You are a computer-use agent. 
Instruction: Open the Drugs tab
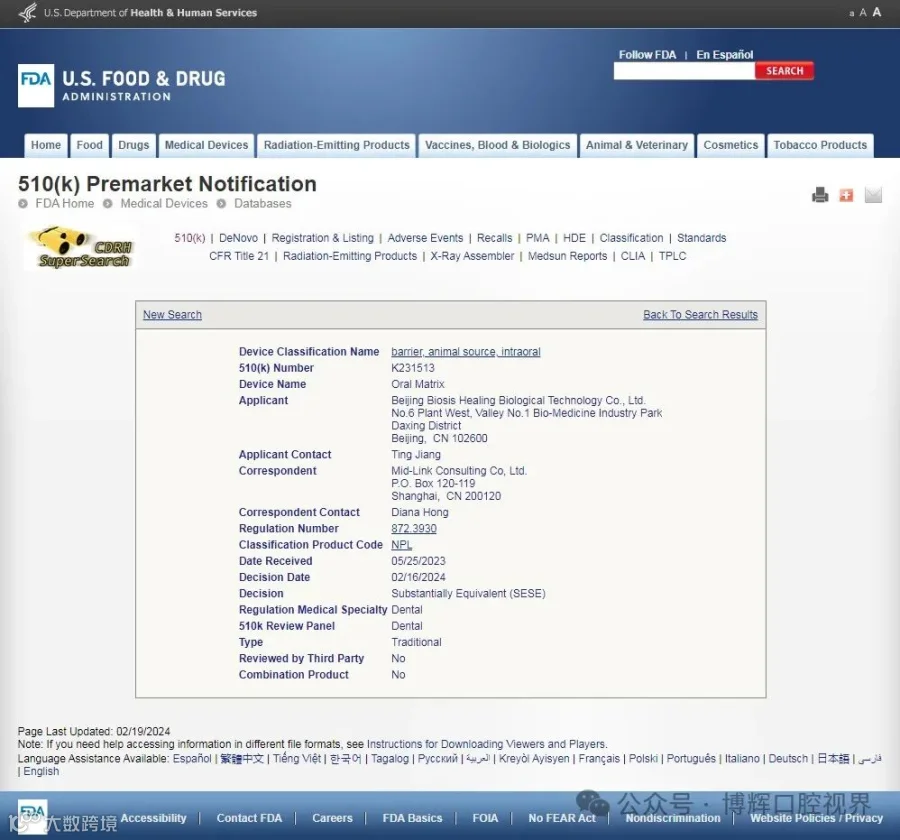coord(134,145)
